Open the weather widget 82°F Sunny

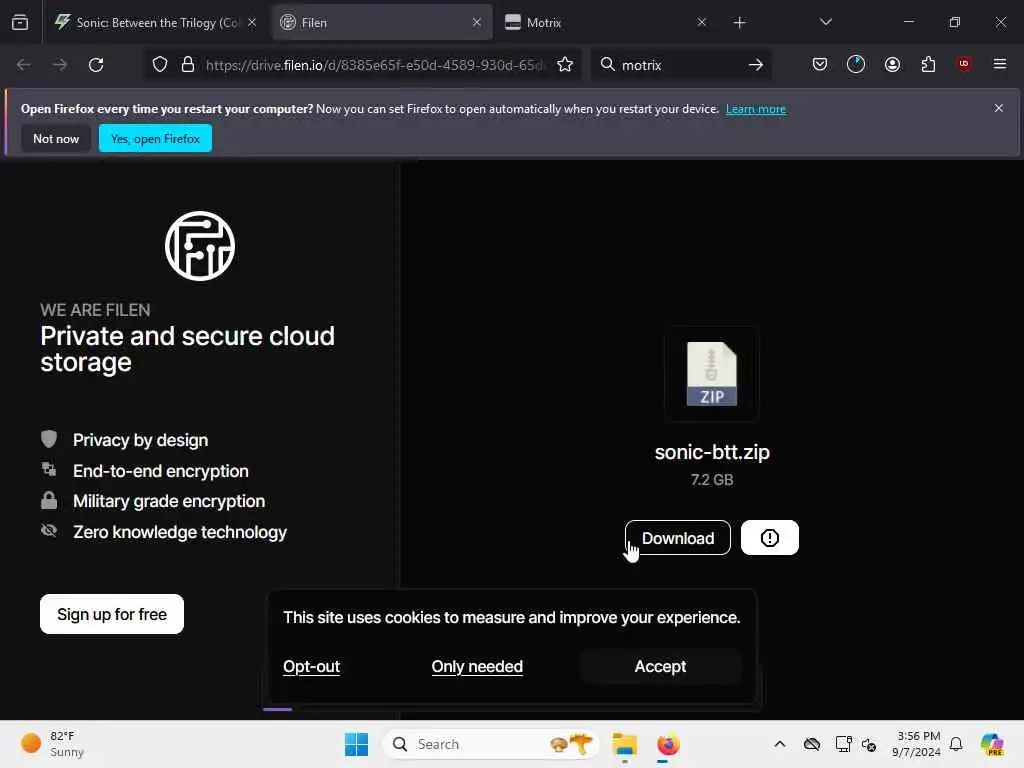[52, 744]
